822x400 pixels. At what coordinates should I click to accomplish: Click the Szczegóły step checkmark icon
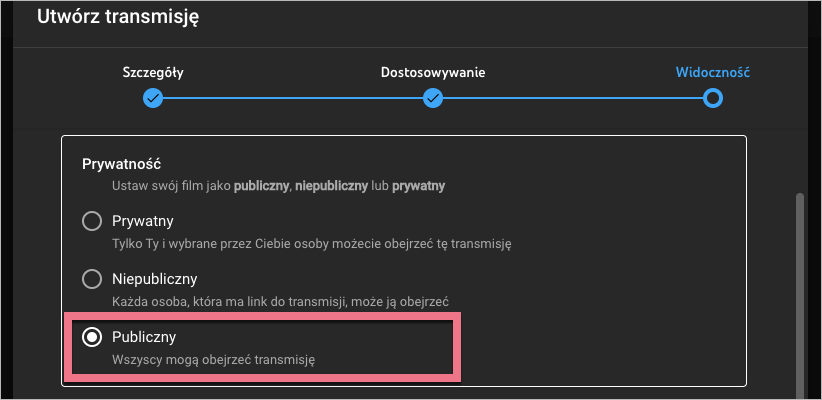152,98
